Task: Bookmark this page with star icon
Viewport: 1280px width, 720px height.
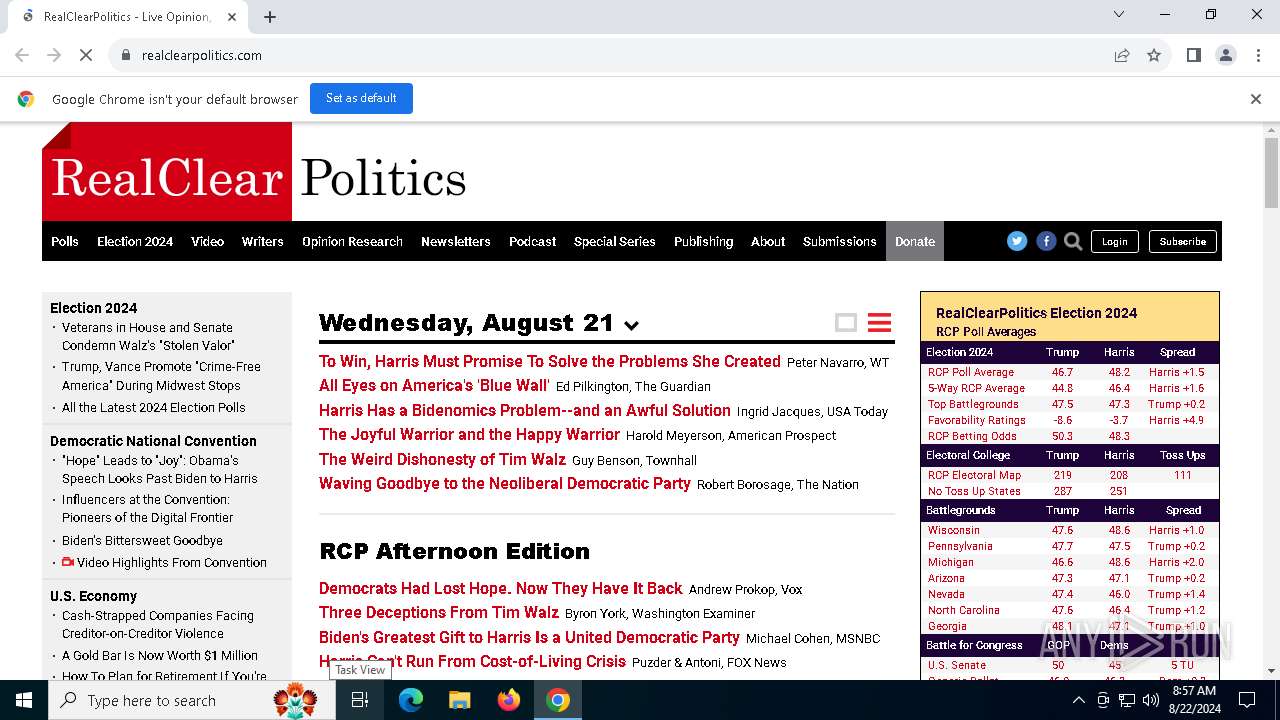Action: click(1154, 55)
